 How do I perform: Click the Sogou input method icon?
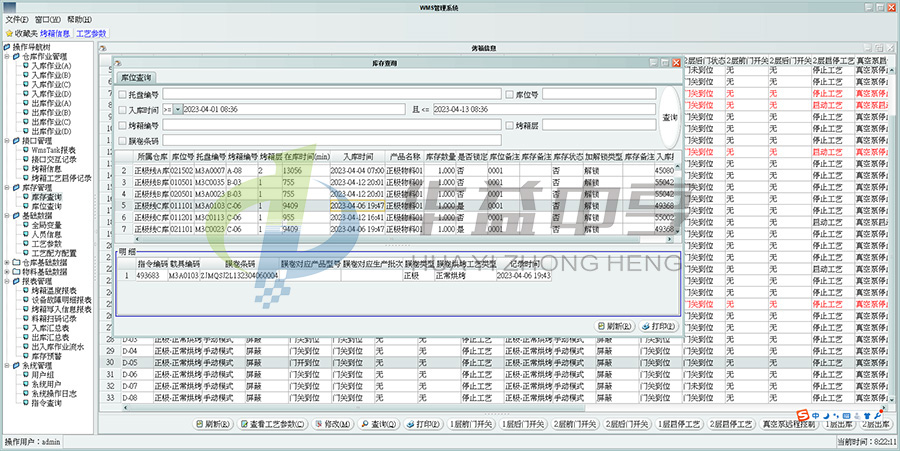(802, 414)
